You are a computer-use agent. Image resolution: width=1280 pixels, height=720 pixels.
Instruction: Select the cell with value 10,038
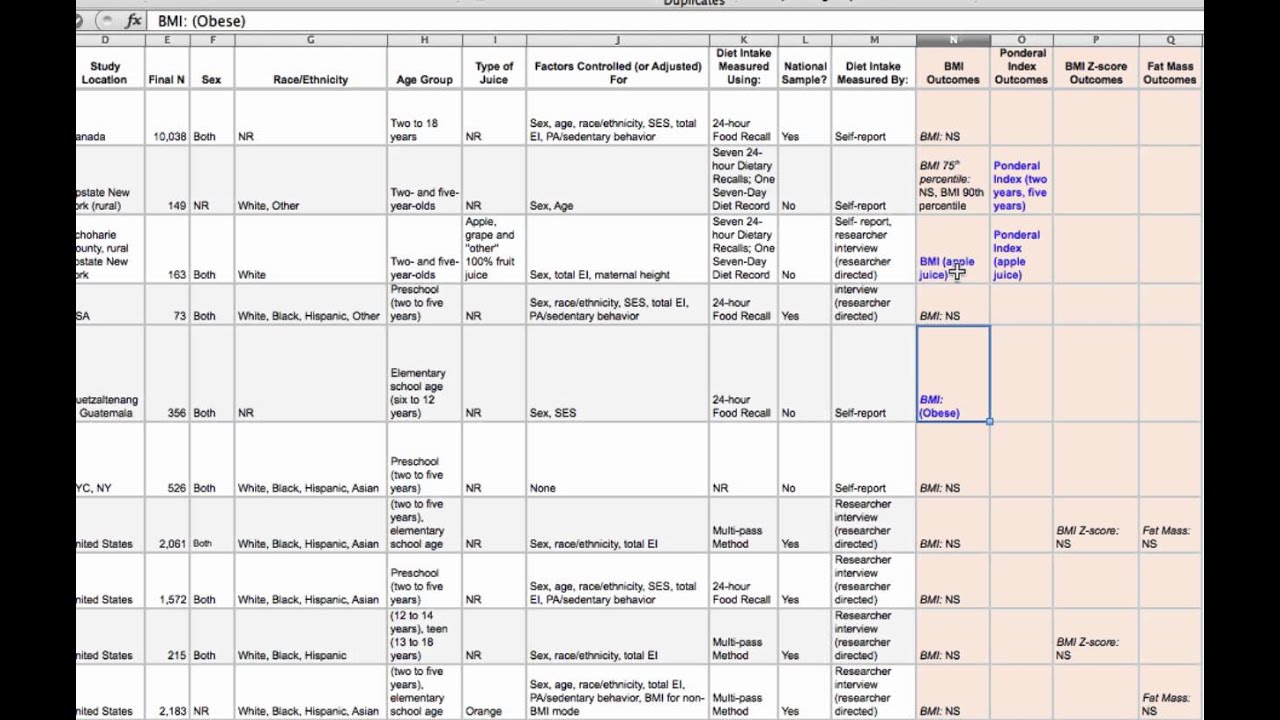pos(167,118)
